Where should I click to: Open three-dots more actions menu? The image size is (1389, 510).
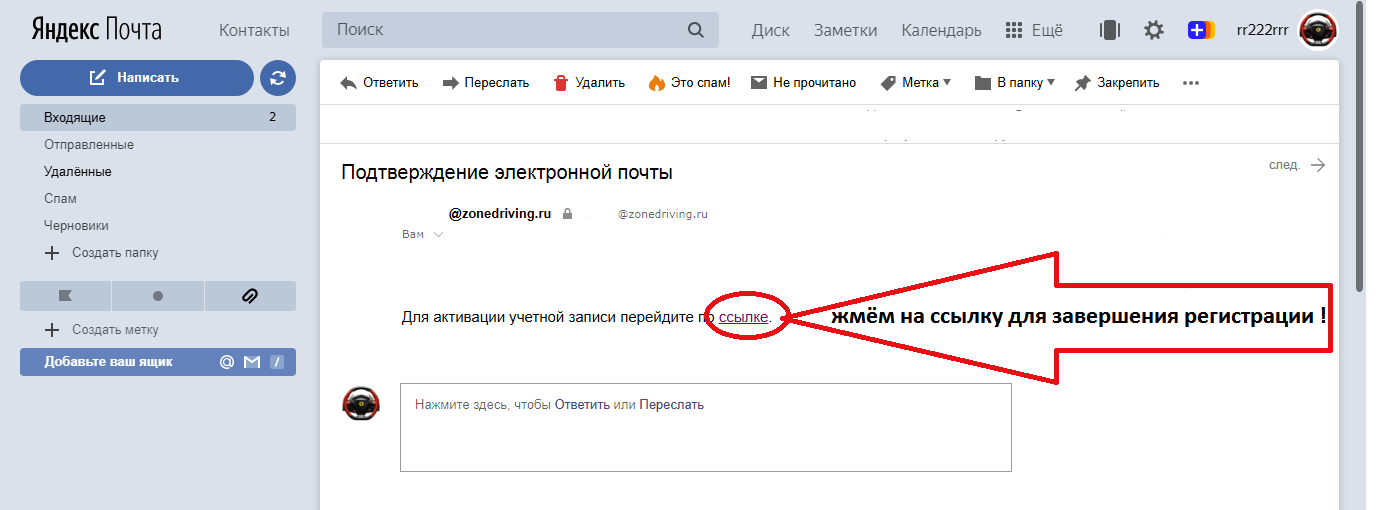pos(1190,83)
